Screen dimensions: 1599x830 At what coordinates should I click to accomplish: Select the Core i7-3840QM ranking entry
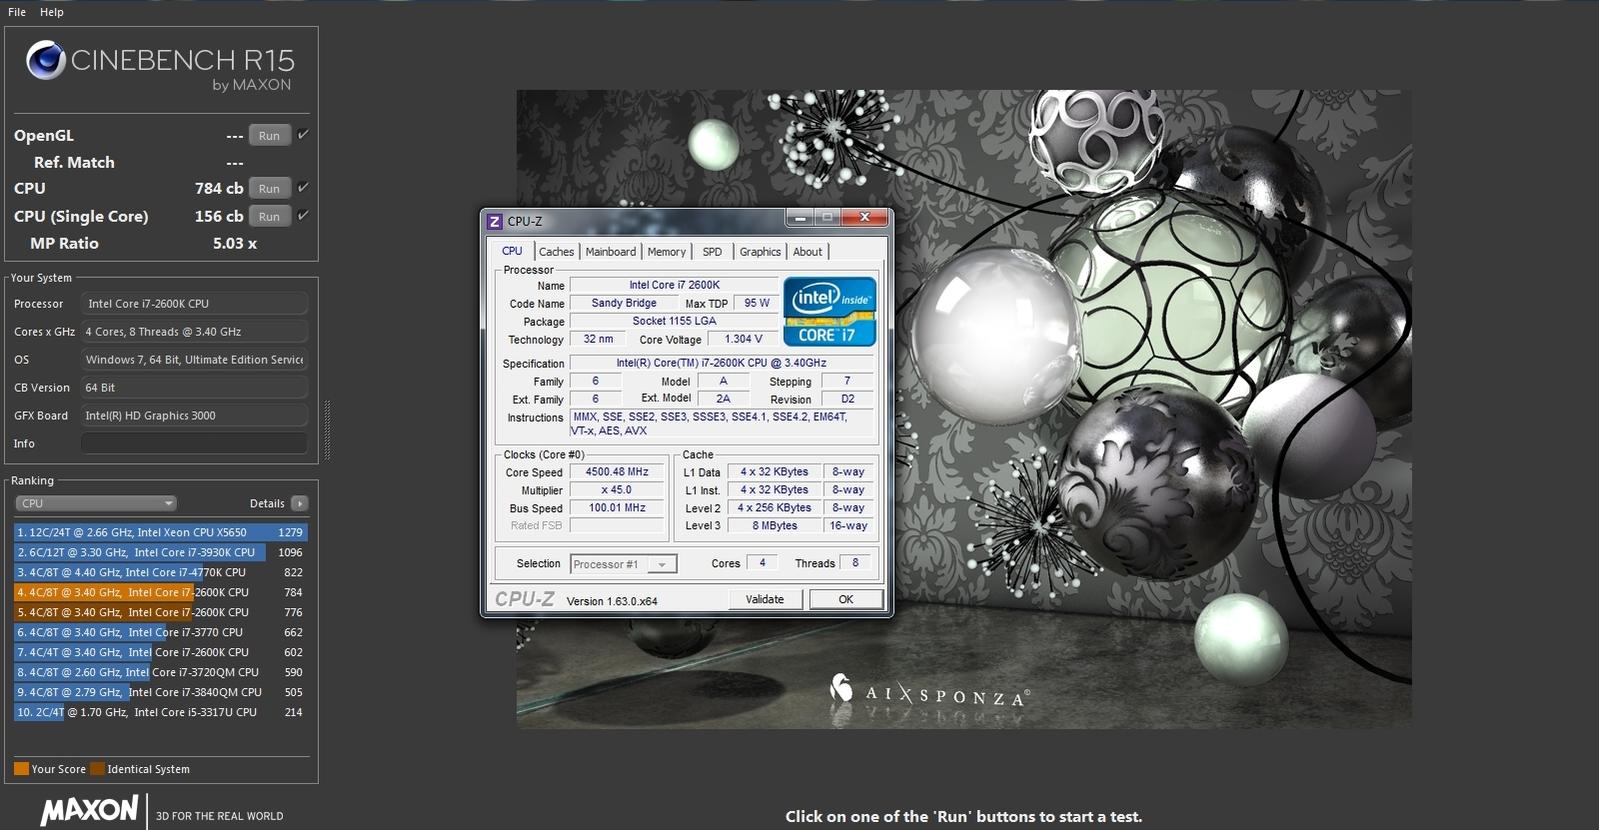160,692
